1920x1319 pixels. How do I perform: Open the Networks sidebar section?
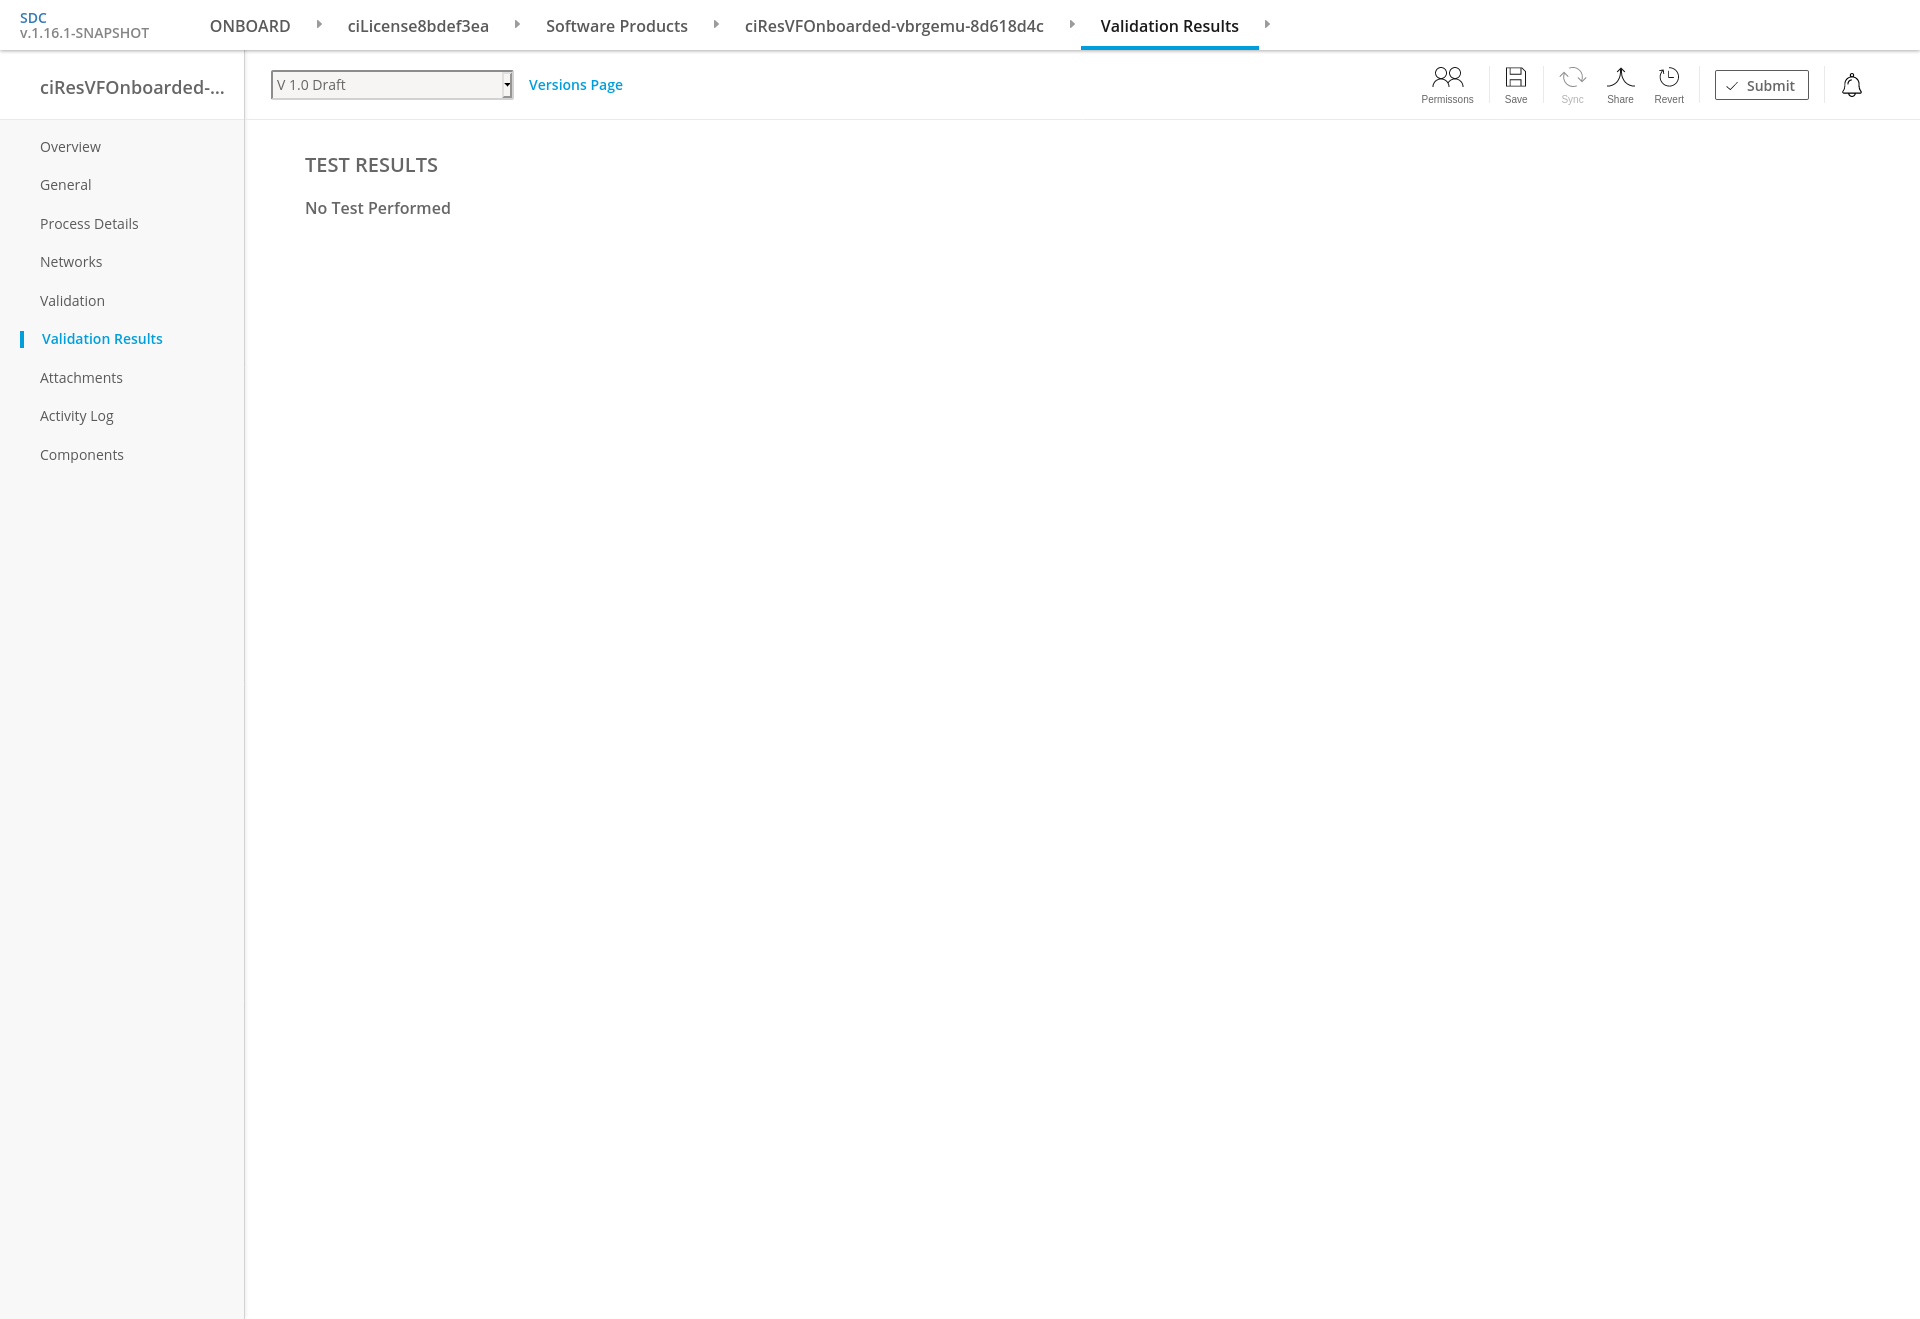click(71, 262)
